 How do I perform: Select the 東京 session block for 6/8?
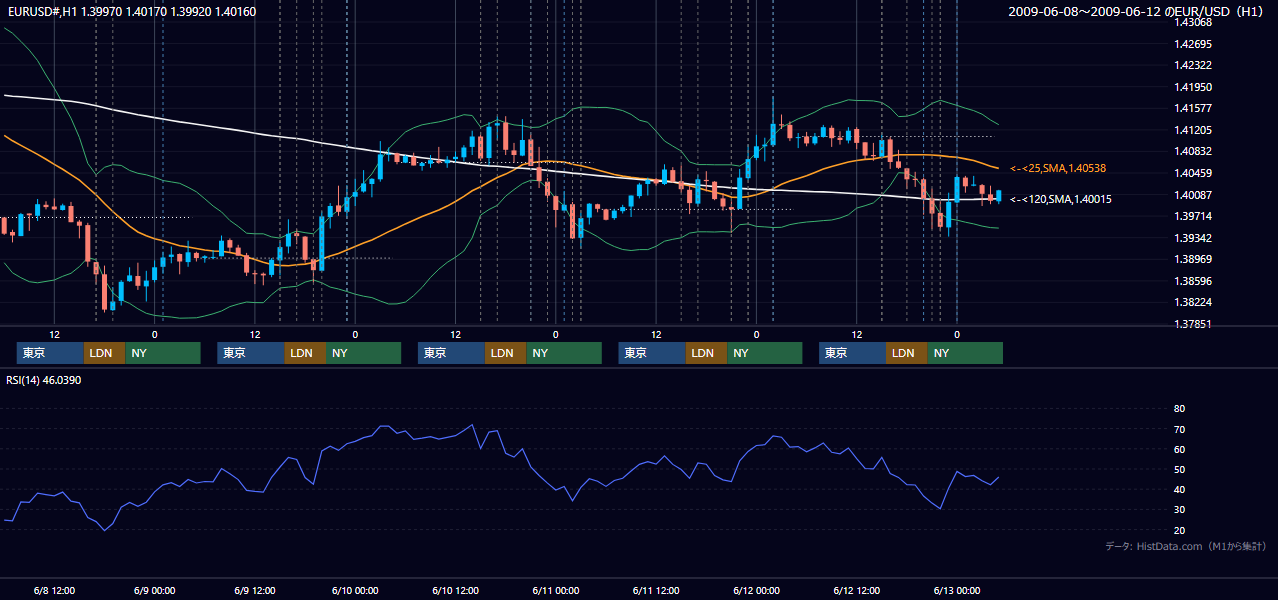coord(50,353)
